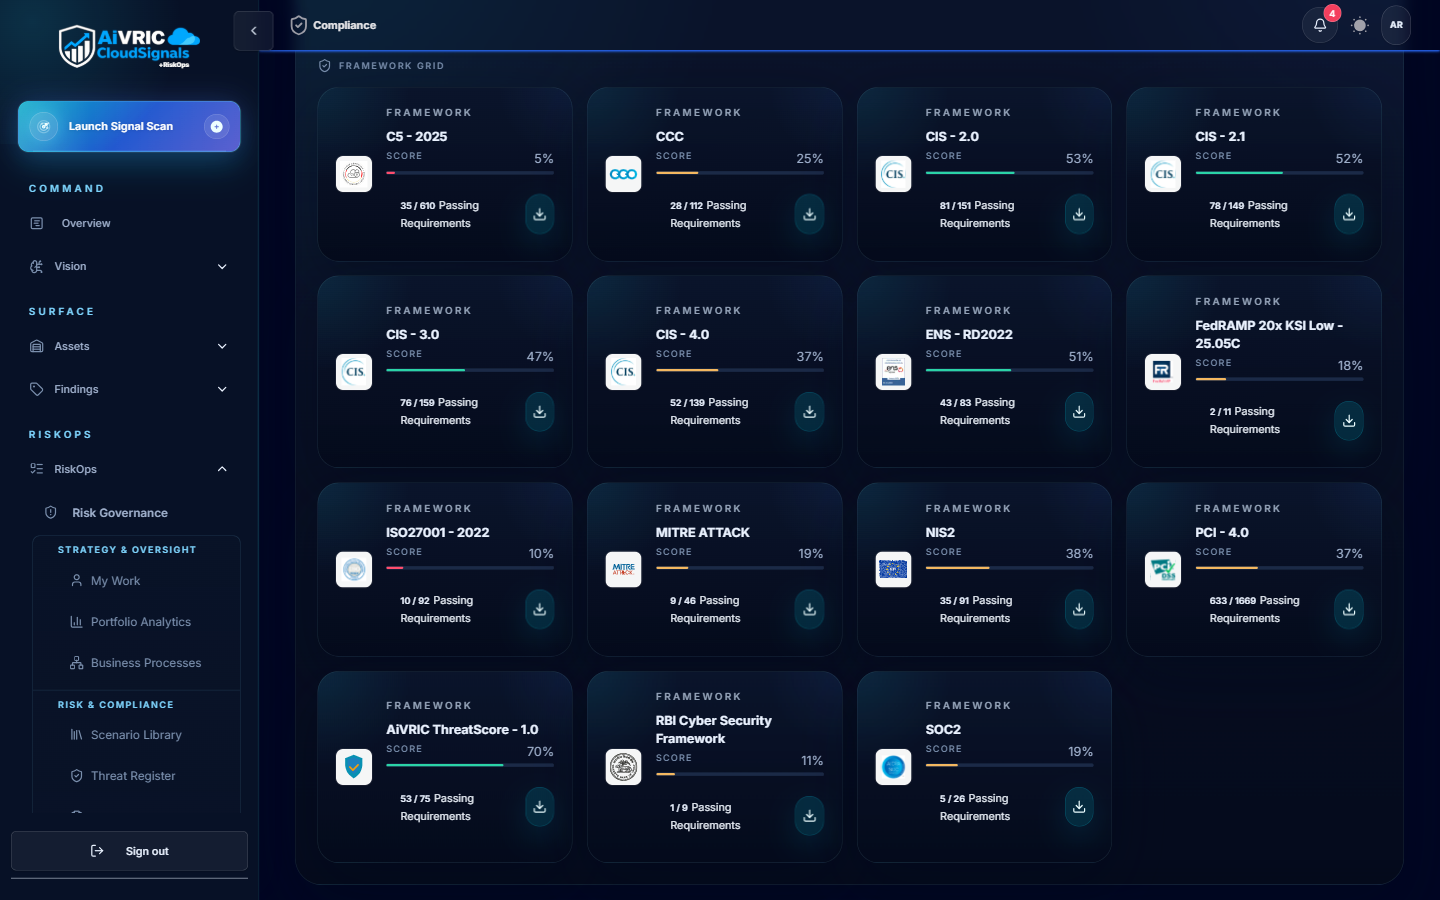Screen dimensions: 1440x900
Task: Click the PCI - 4.0 framework logo
Action: pyautogui.click(x=1163, y=569)
